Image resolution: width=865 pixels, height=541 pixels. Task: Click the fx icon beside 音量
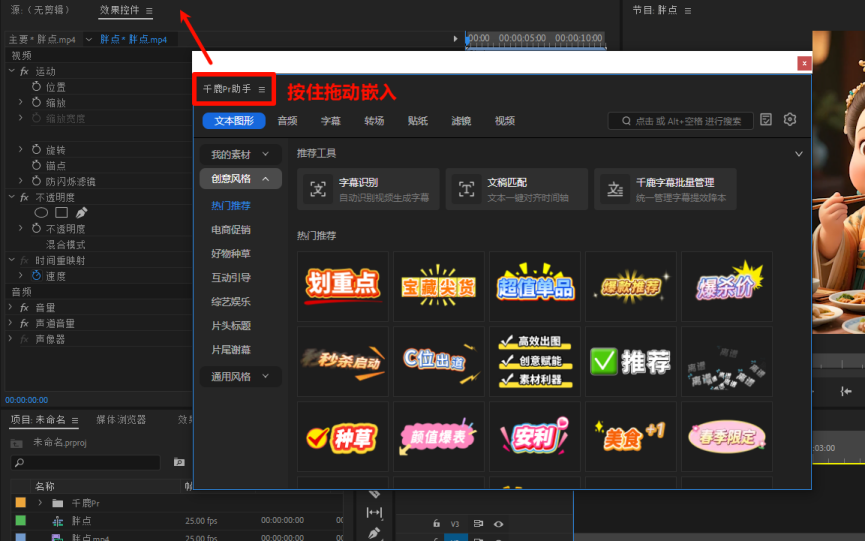point(24,307)
